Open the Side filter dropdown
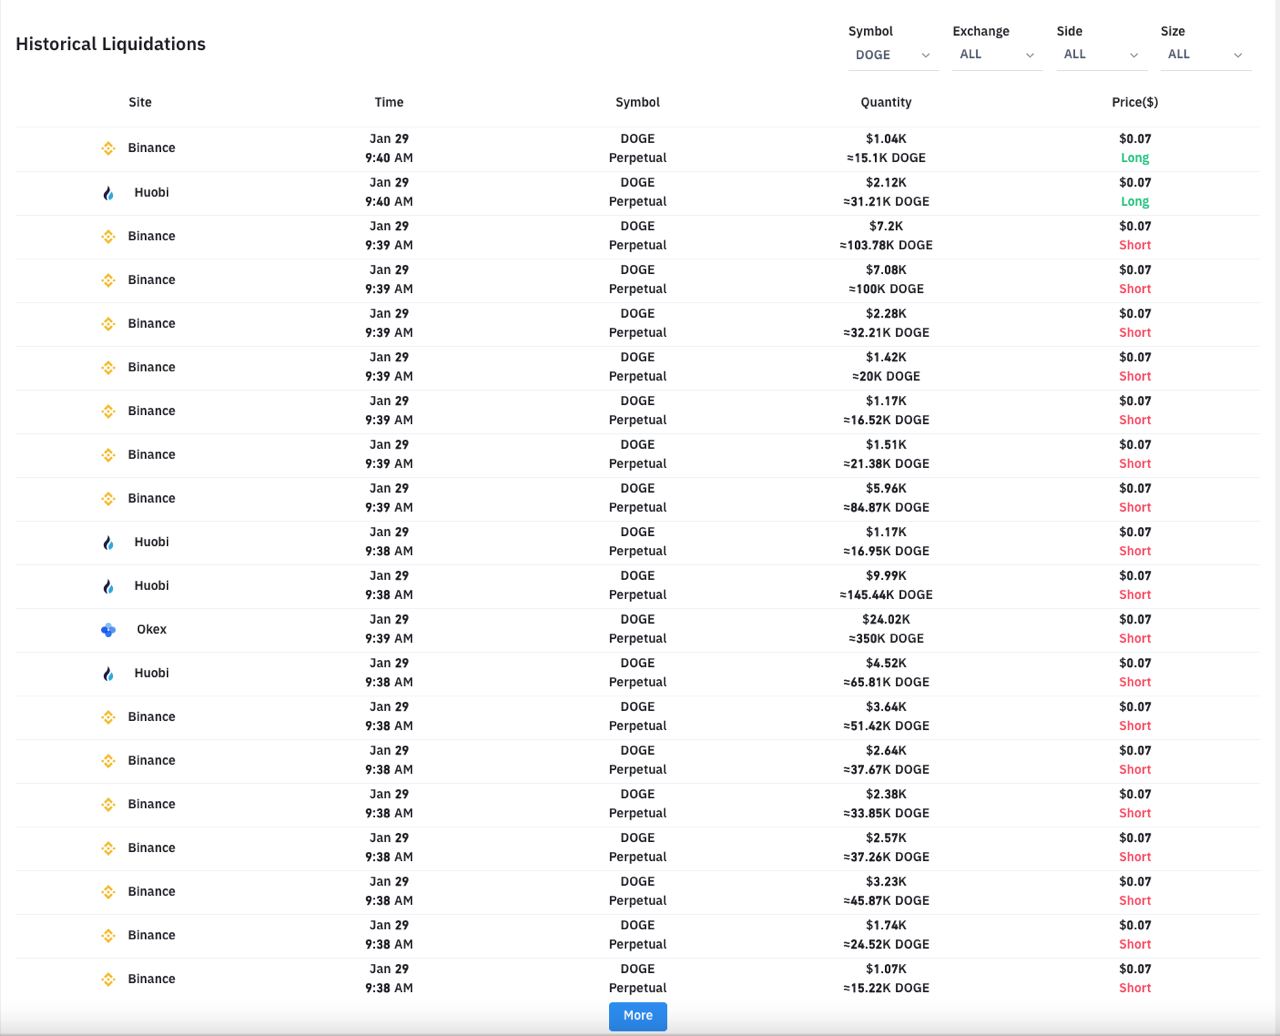Viewport: 1280px width, 1036px height. pos(1100,55)
